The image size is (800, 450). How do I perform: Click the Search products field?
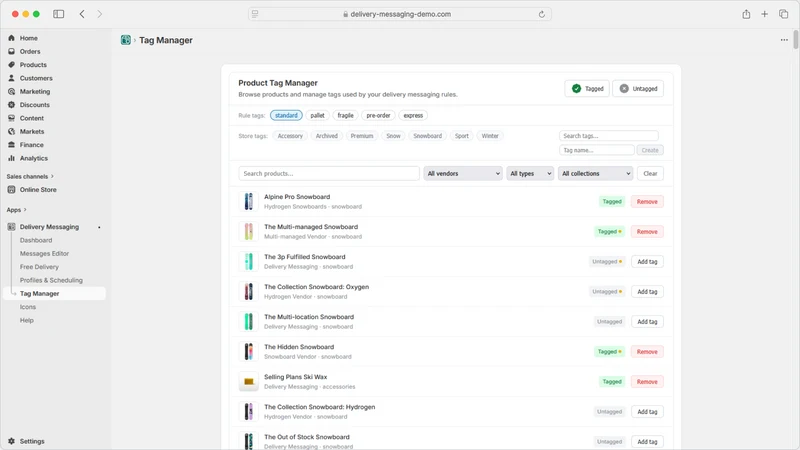coord(329,173)
